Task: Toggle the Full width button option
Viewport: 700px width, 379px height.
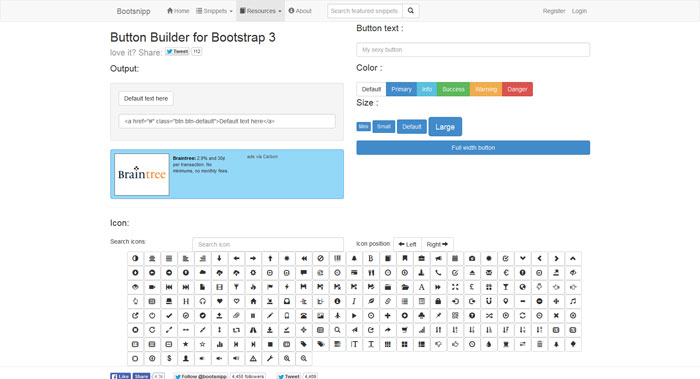Action: pos(473,148)
